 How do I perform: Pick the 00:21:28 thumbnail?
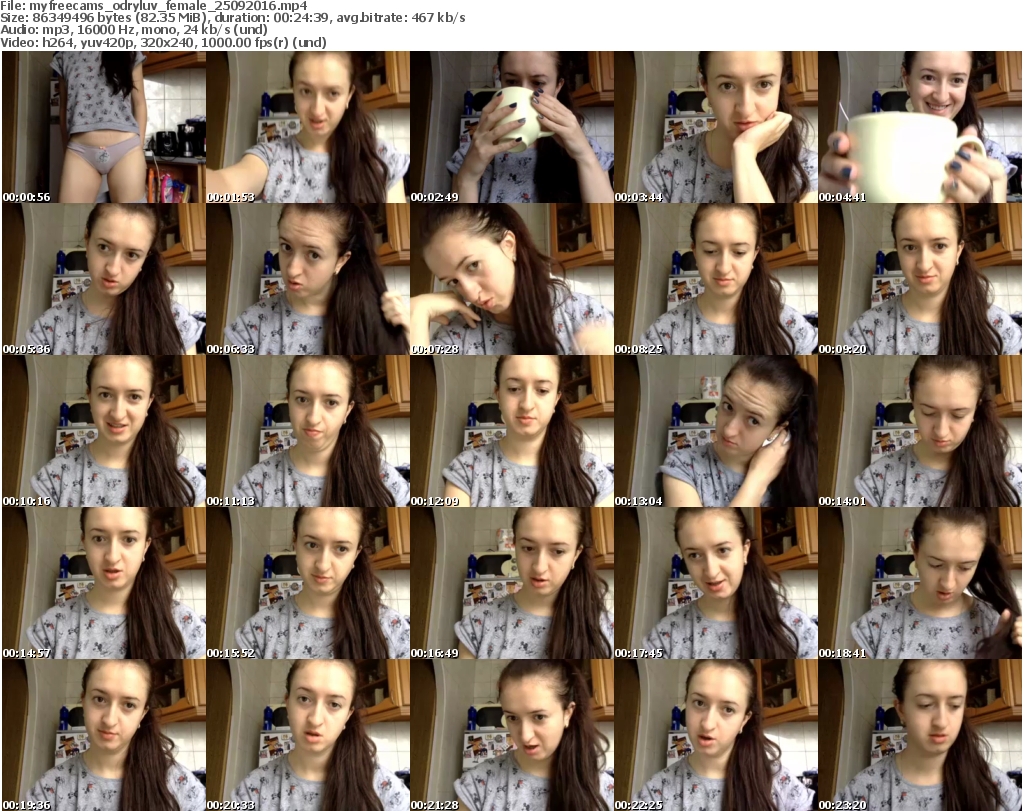(x=511, y=735)
